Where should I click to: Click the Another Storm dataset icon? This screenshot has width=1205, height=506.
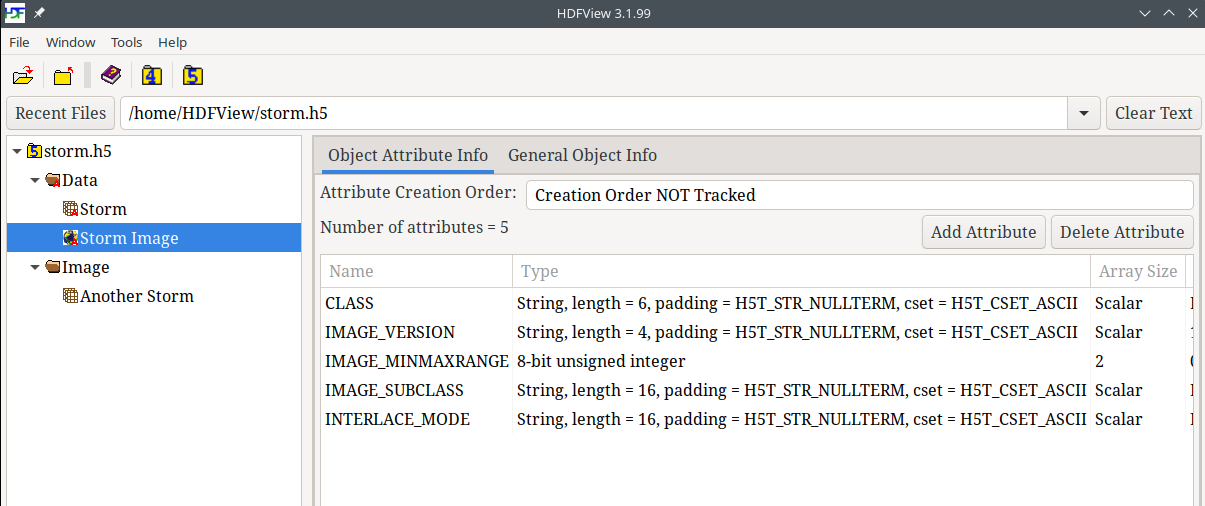point(70,296)
